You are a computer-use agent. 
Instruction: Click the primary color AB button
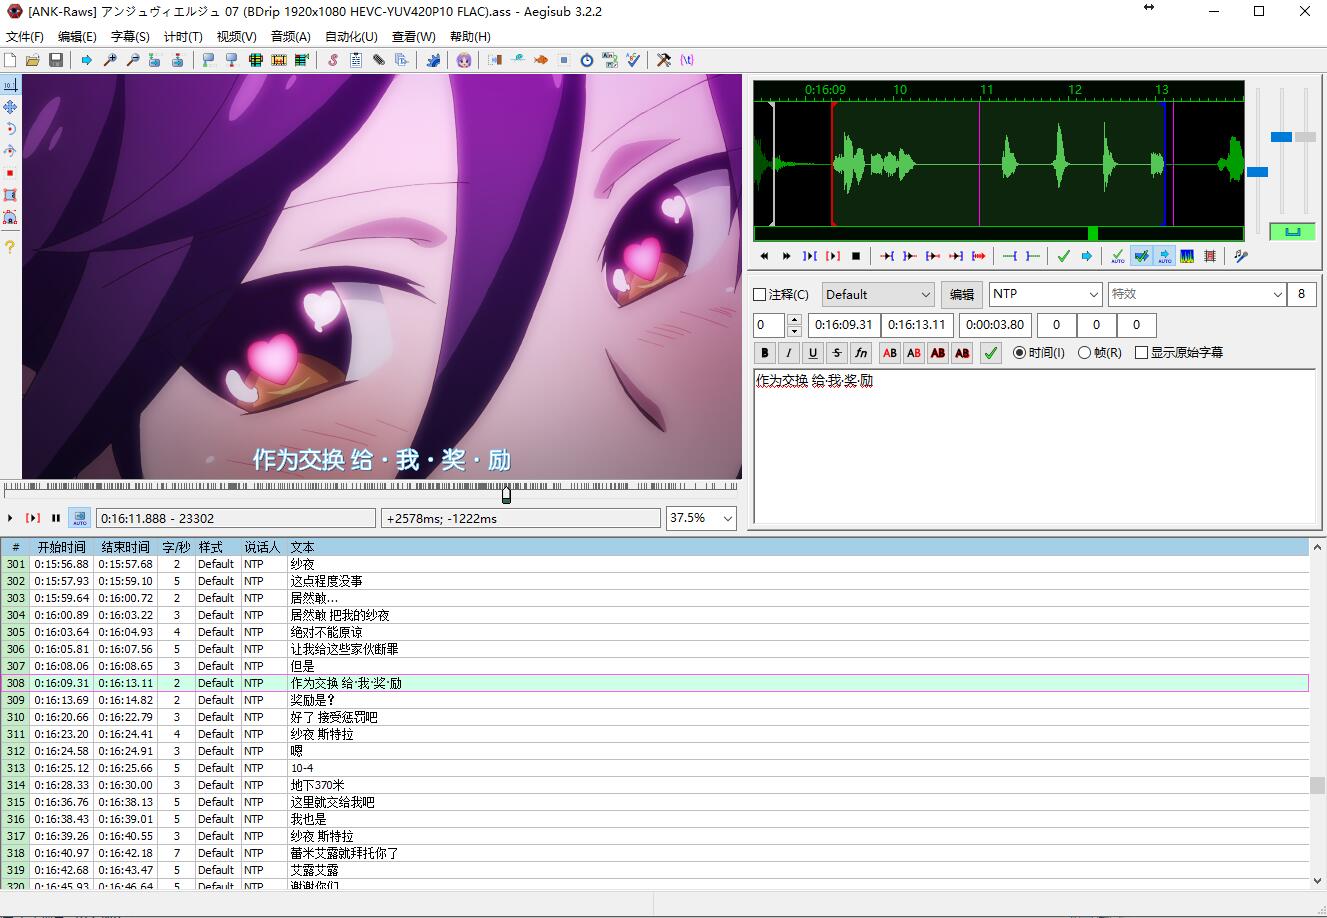(889, 352)
